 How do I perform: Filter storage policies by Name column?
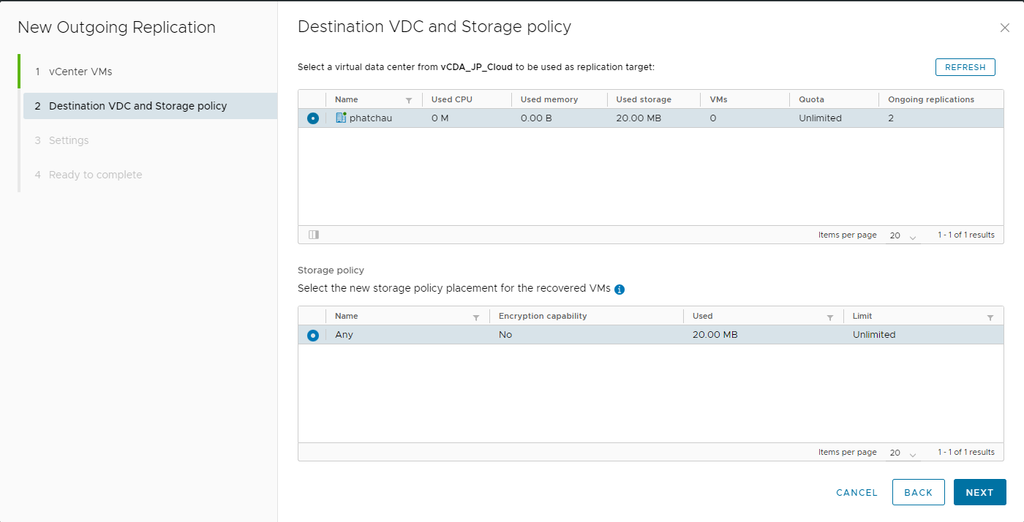pyautogui.click(x=476, y=317)
